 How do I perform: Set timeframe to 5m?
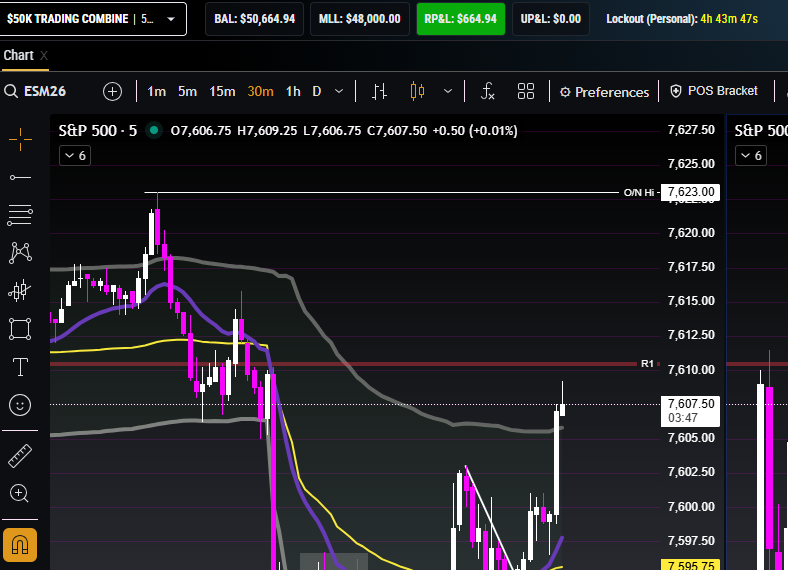point(187,91)
